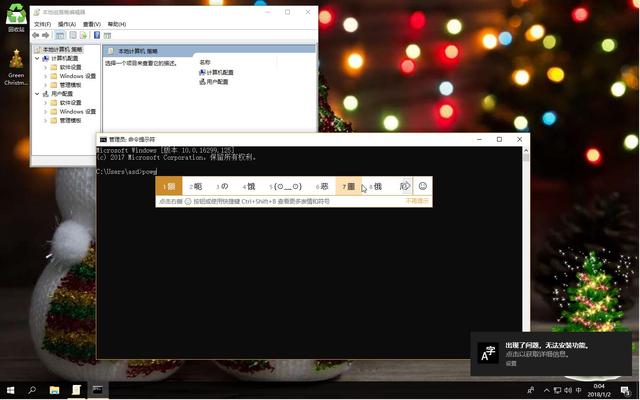Image resolution: width=640 pixels, height=400 pixels.
Task: Pick IME candidate 3 の
Action: (222, 187)
